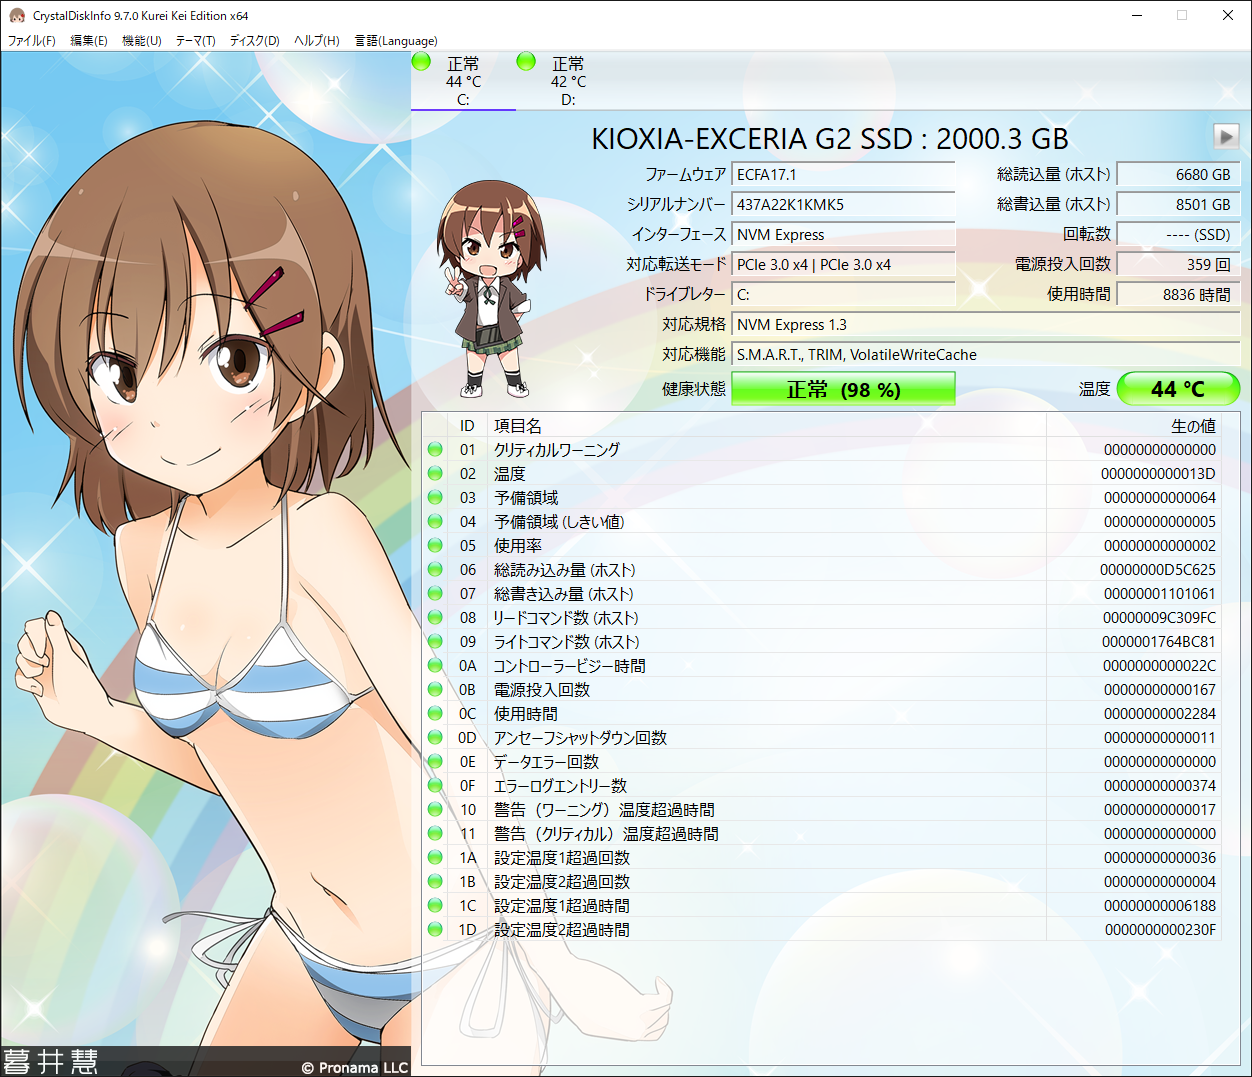
Task: Click the 項目名 column header
Action: click(766, 426)
